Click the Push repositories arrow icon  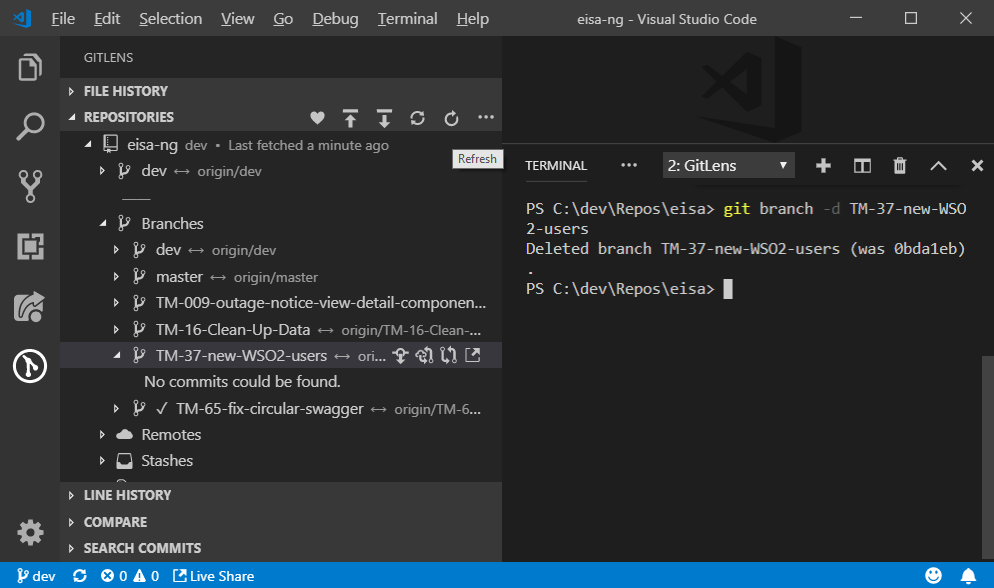pos(350,117)
